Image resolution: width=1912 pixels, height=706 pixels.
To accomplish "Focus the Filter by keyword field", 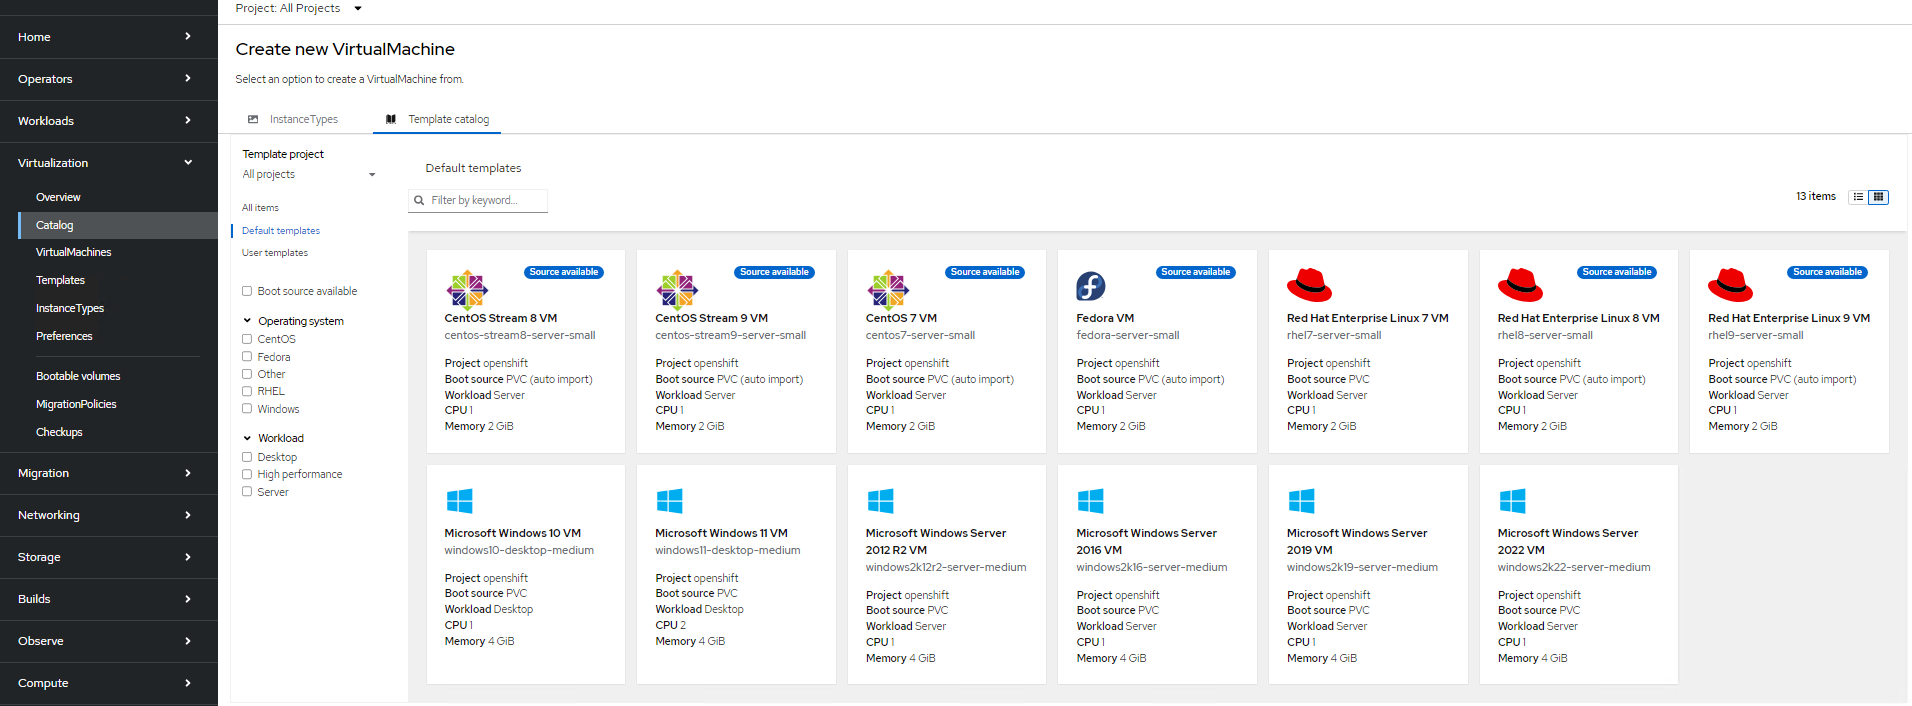I will click(x=478, y=201).
